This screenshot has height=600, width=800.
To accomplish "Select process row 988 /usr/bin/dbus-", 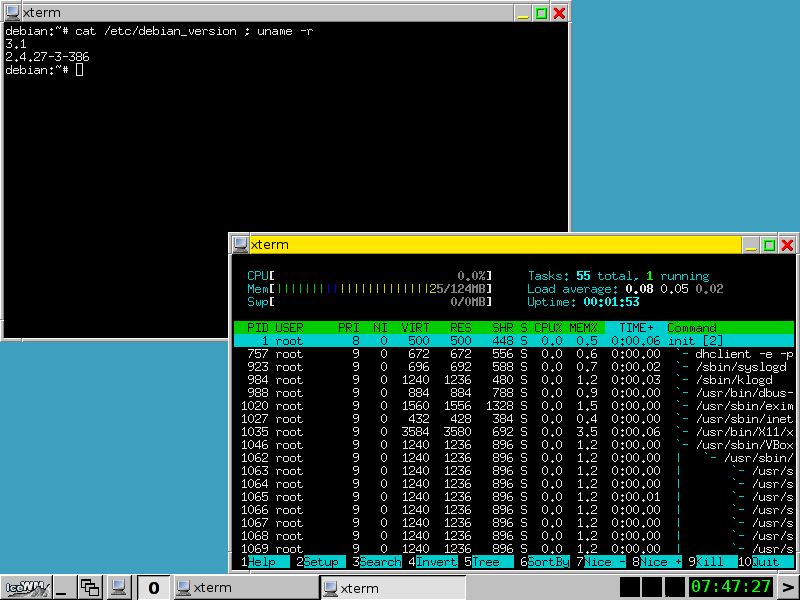I will [514, 393].
